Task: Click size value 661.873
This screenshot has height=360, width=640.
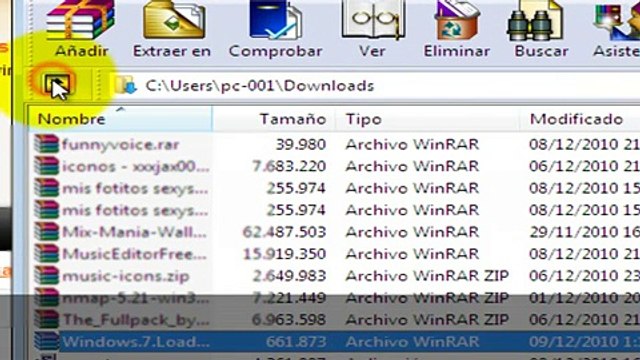Action: (296, 342)
